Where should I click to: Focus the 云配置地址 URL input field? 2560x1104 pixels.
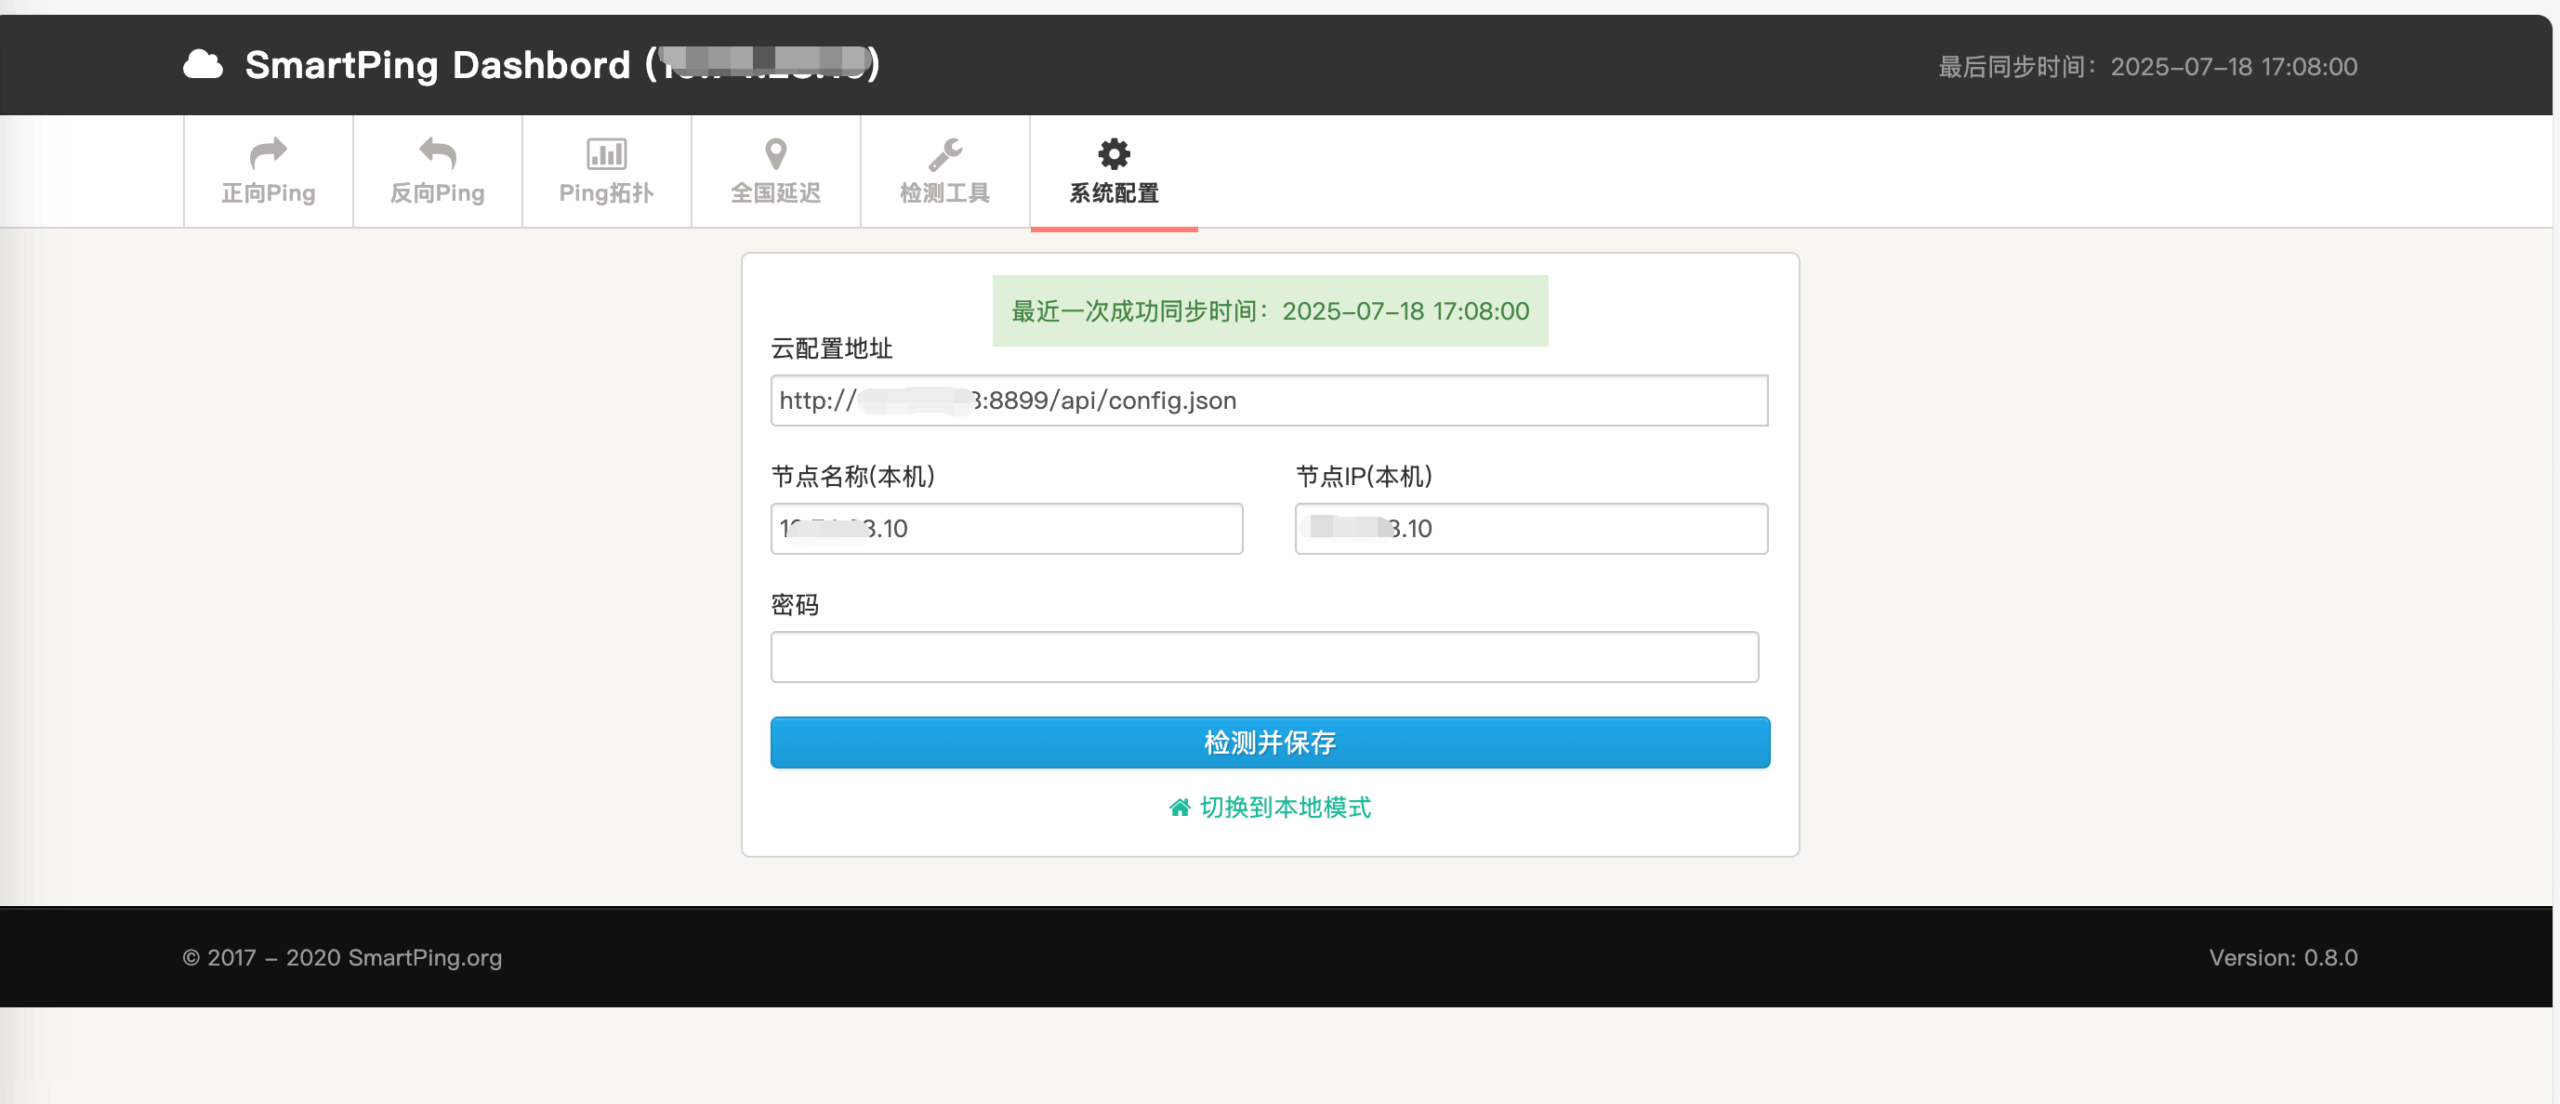tap(1269, 401)
